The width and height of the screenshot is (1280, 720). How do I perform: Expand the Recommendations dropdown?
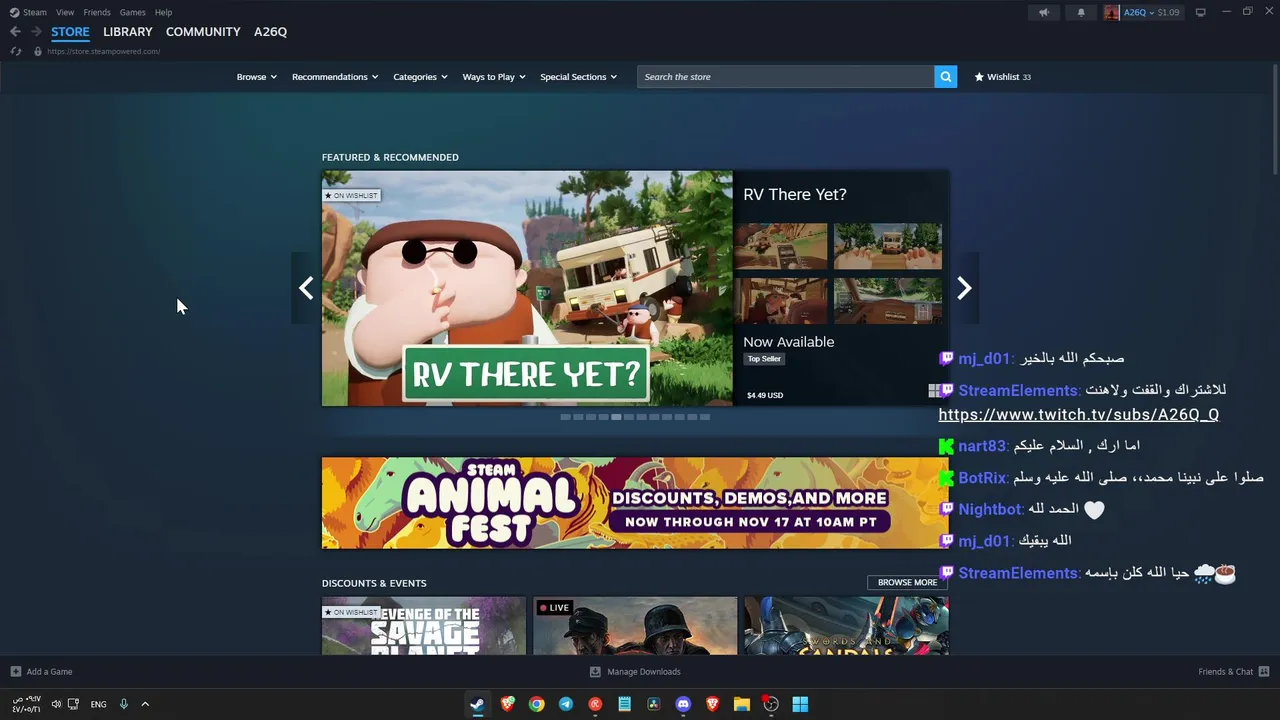coord(335,77)
